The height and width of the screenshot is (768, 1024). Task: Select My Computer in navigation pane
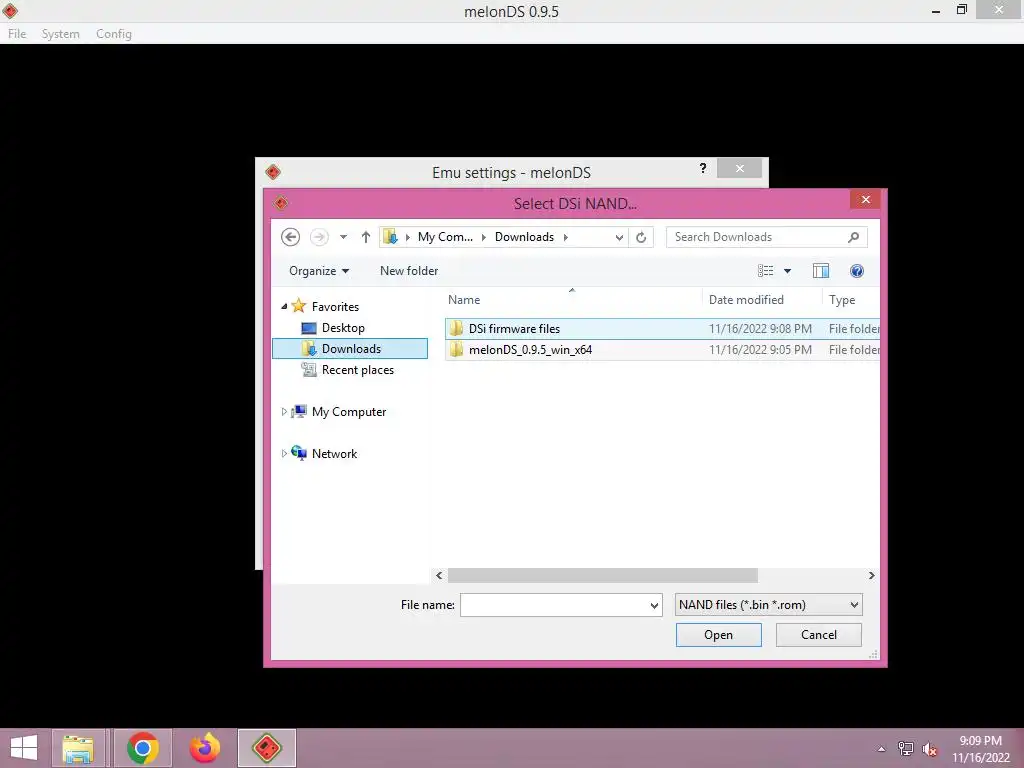[x=349, y=412]
